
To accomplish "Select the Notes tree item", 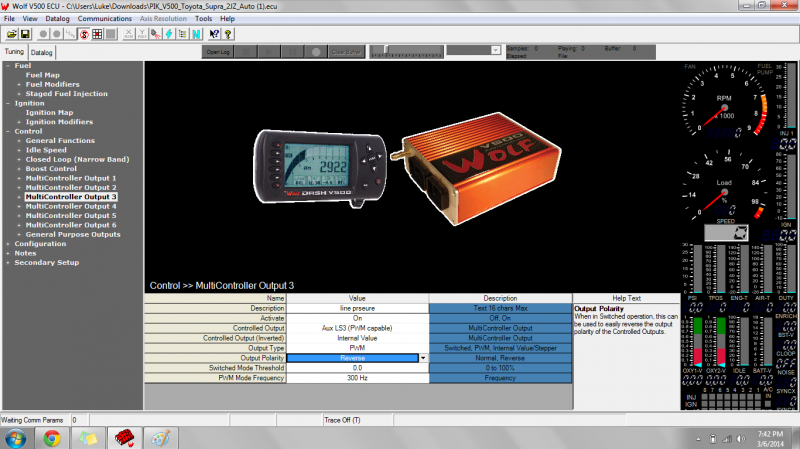I will pyautogui.click(x=25, y=254).
